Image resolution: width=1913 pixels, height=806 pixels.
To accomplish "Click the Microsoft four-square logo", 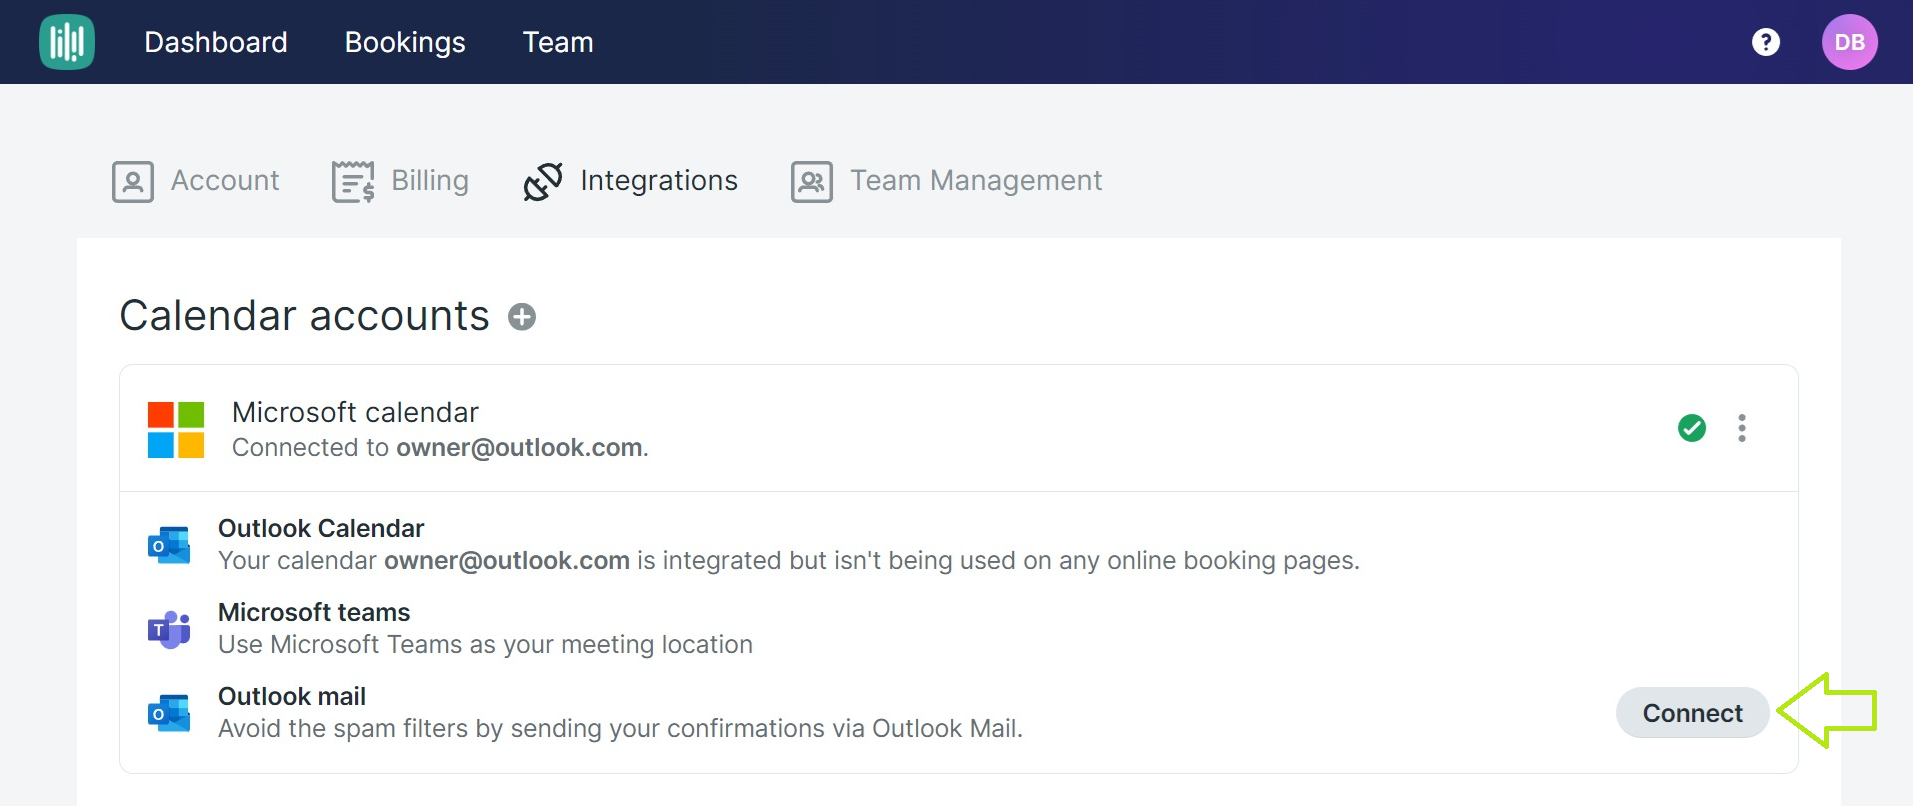I will (x=176, y=430).
